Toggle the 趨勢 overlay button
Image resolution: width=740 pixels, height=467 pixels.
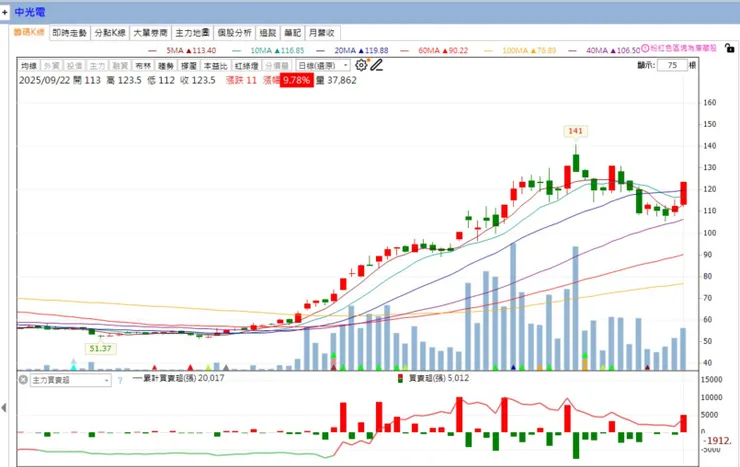166,66
